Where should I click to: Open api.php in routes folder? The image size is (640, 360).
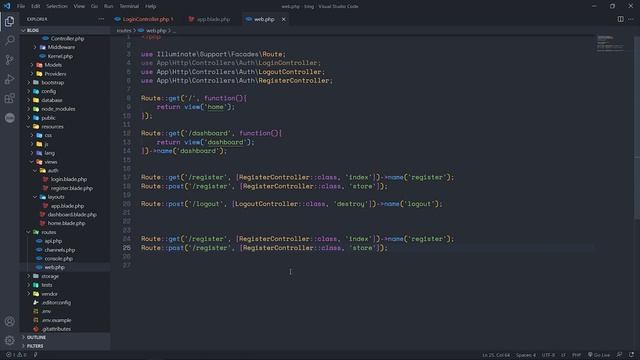(x=65, y=241)
